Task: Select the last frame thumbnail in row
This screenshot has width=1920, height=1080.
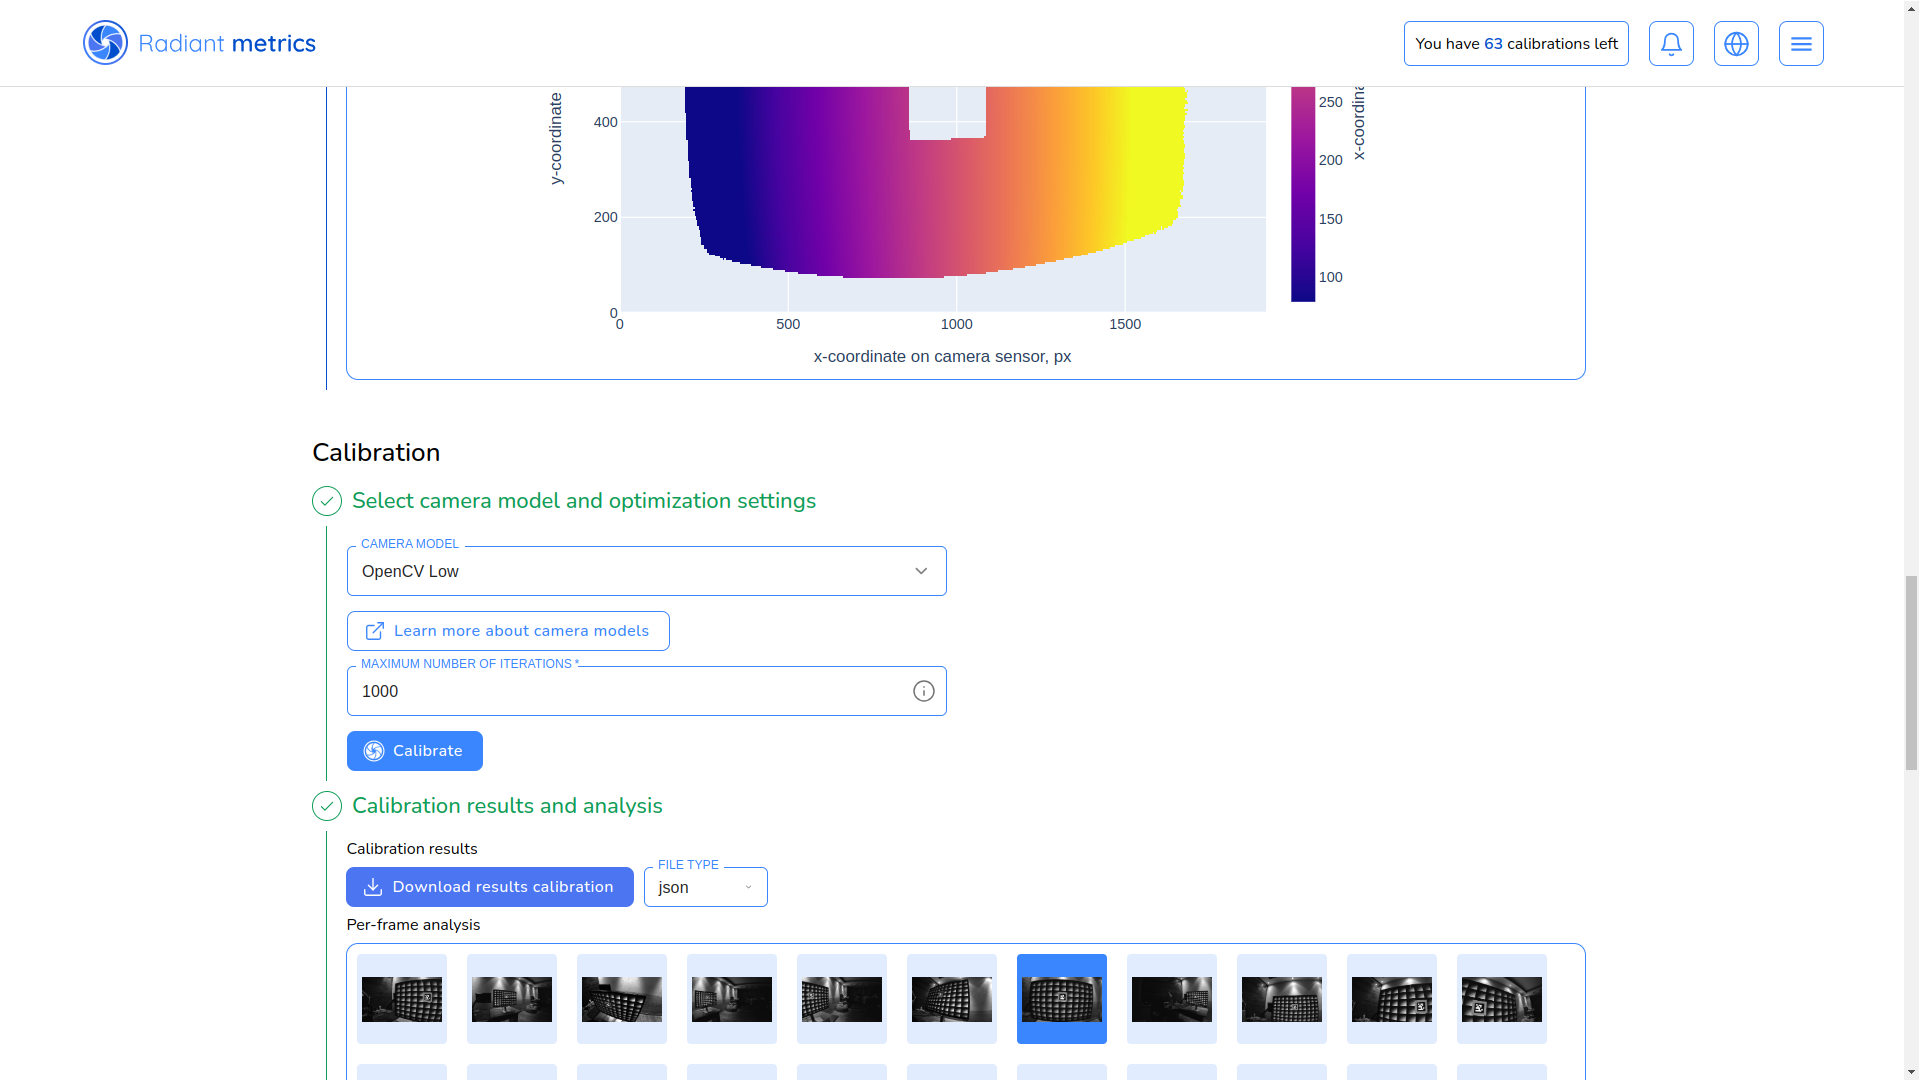Action: point(1501,999)
